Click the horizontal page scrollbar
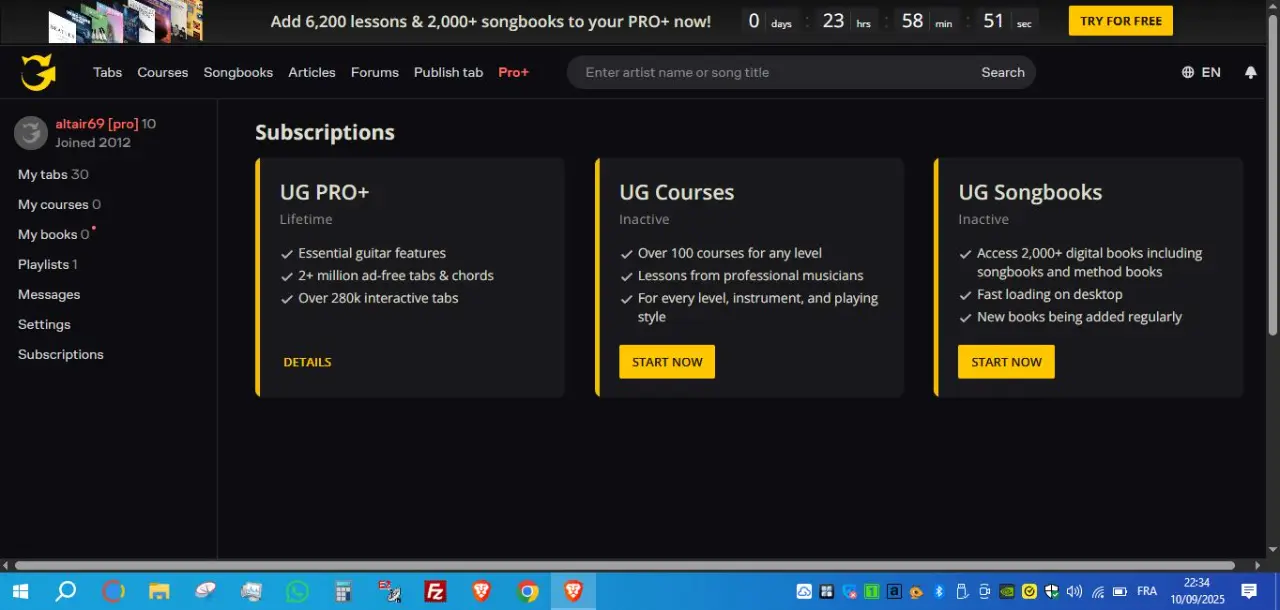The width and height of the screenshot is (1280, 610). click(x=625, y=565)
